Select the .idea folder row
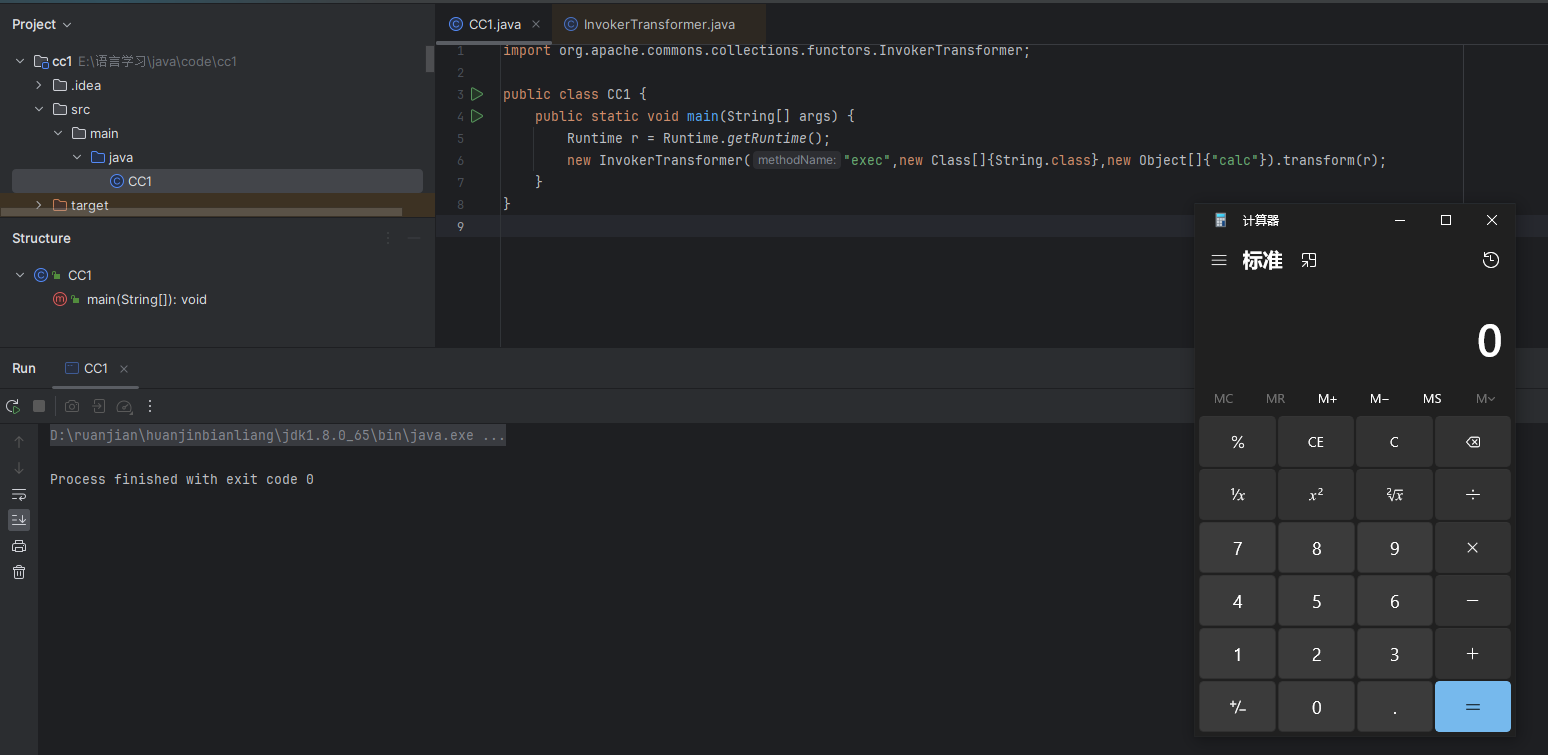The width and height of the screenshot is (1548, 755). tap(217, 85)
